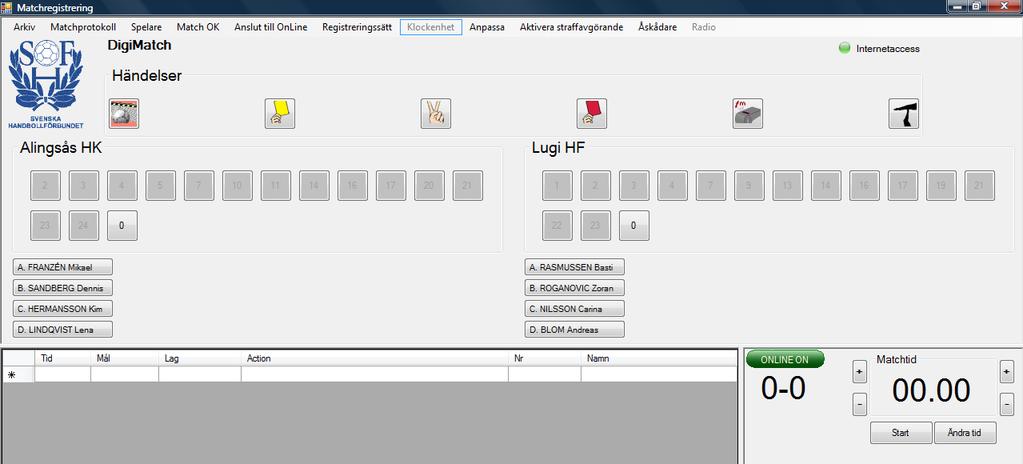Open the Arkiv menu

pyautogui.click(x=24, y=27)
